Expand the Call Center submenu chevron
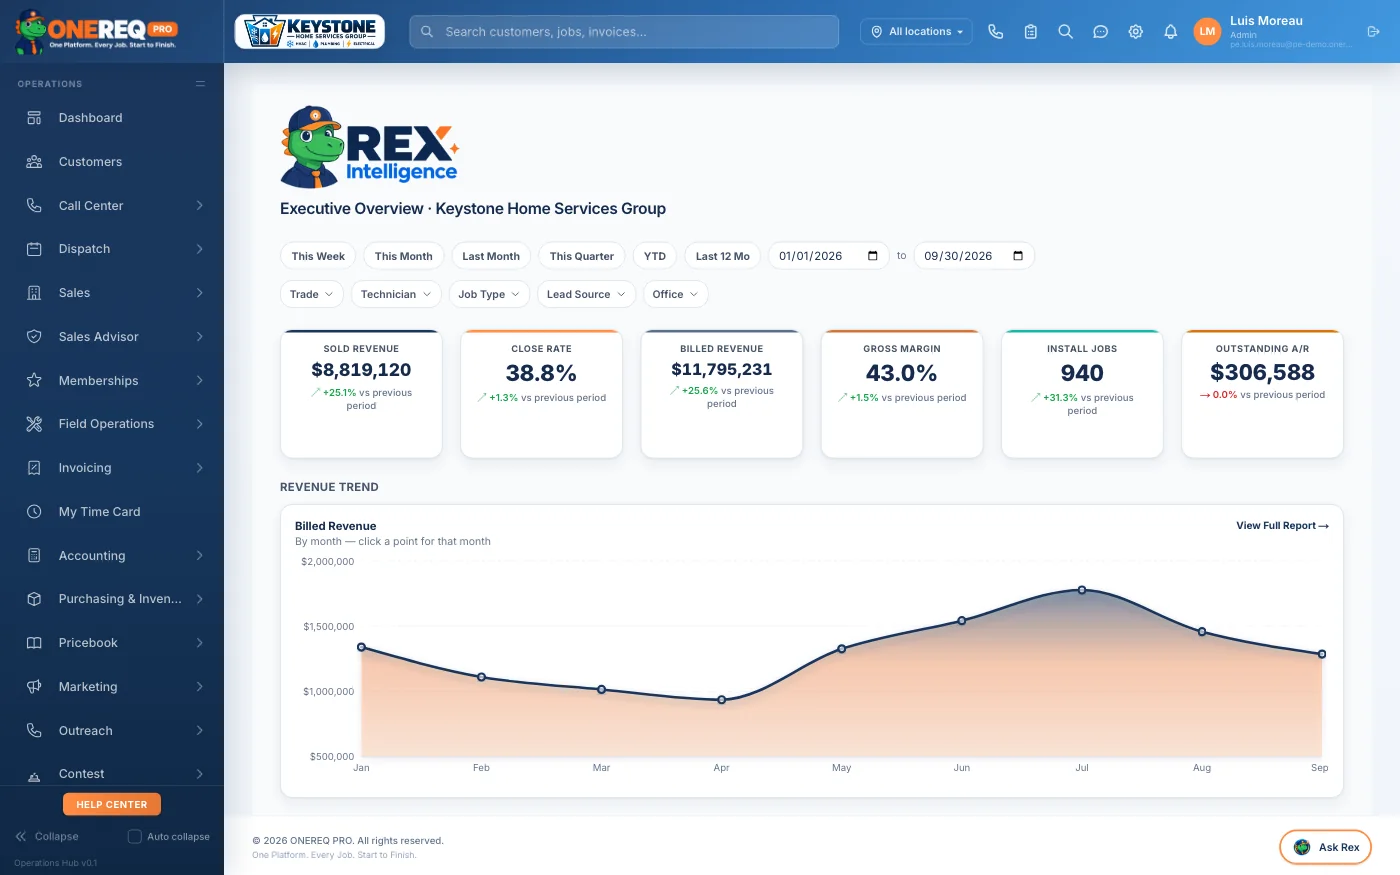 199,205
